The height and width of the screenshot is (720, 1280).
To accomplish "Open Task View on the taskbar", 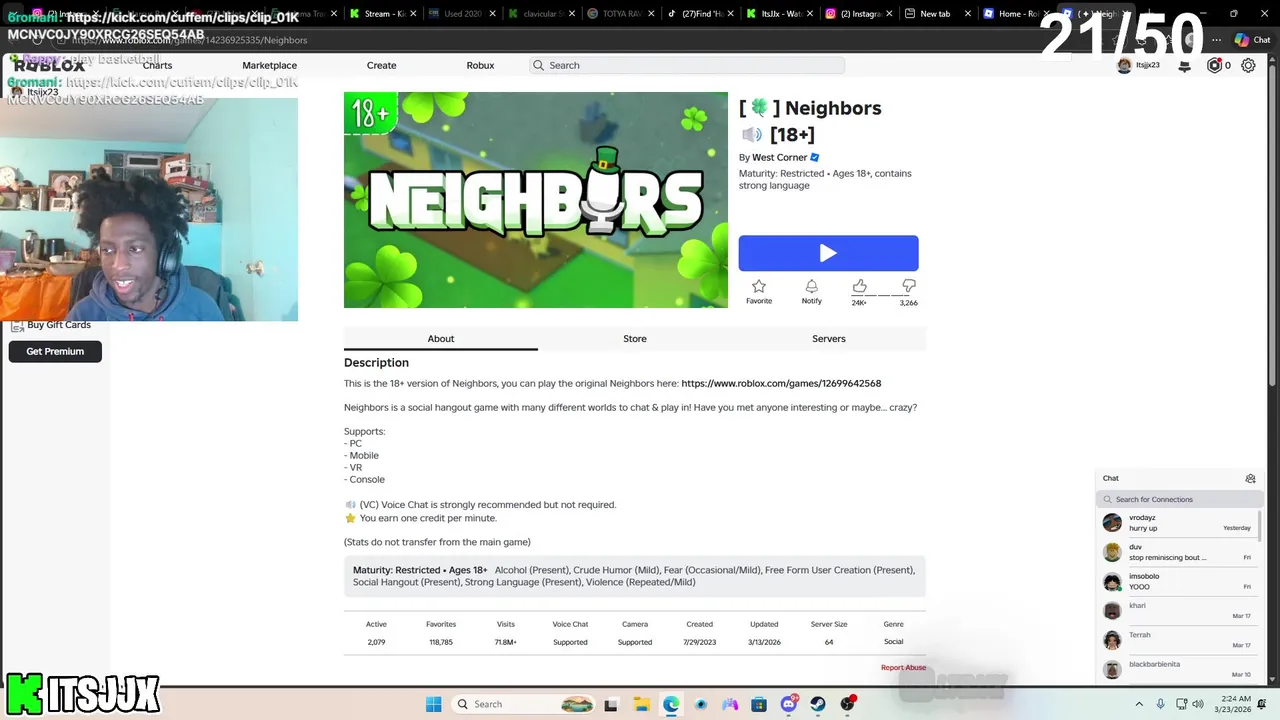I will click(611, 704).
